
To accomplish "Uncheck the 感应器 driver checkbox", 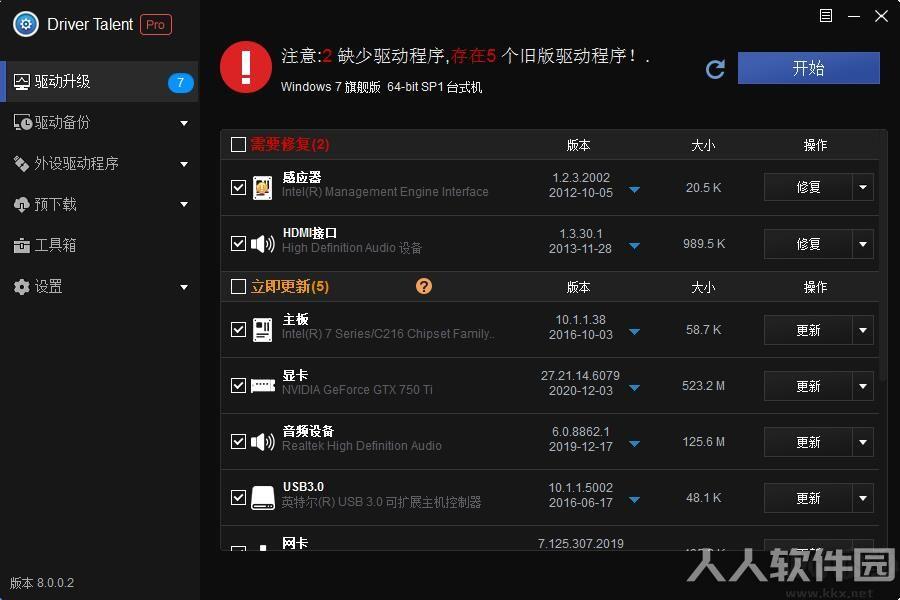I will coord(238,187).
